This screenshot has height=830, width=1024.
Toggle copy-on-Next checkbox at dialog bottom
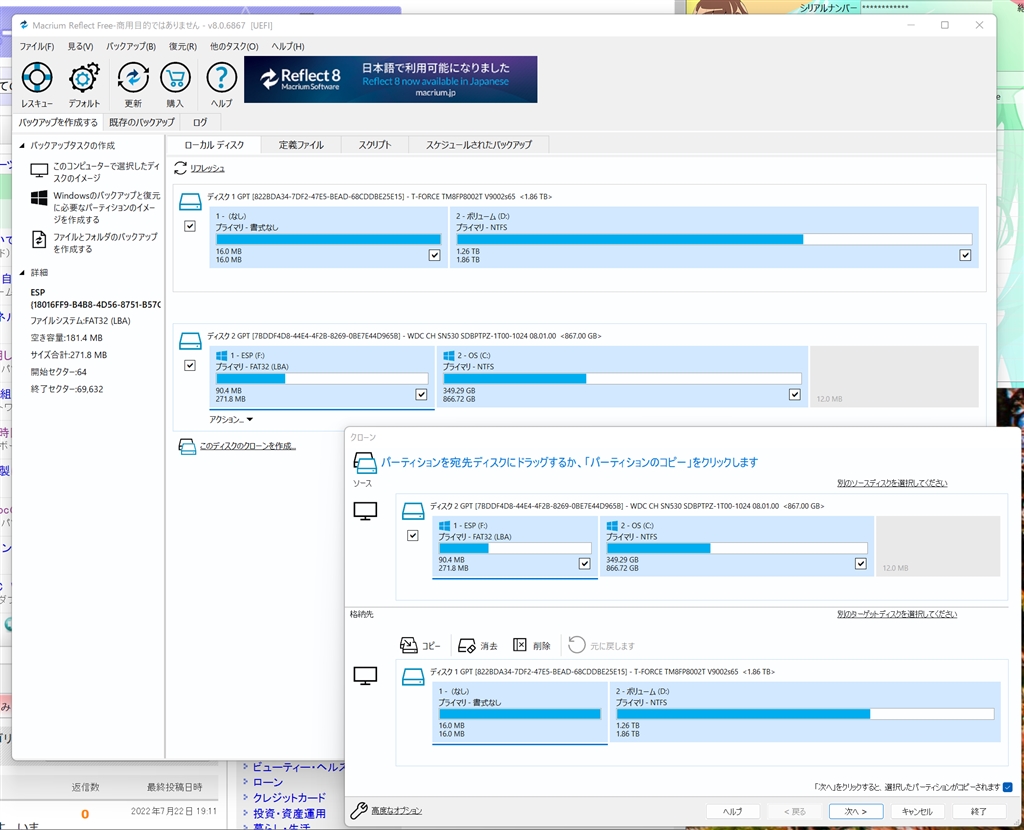point(1008,787)
